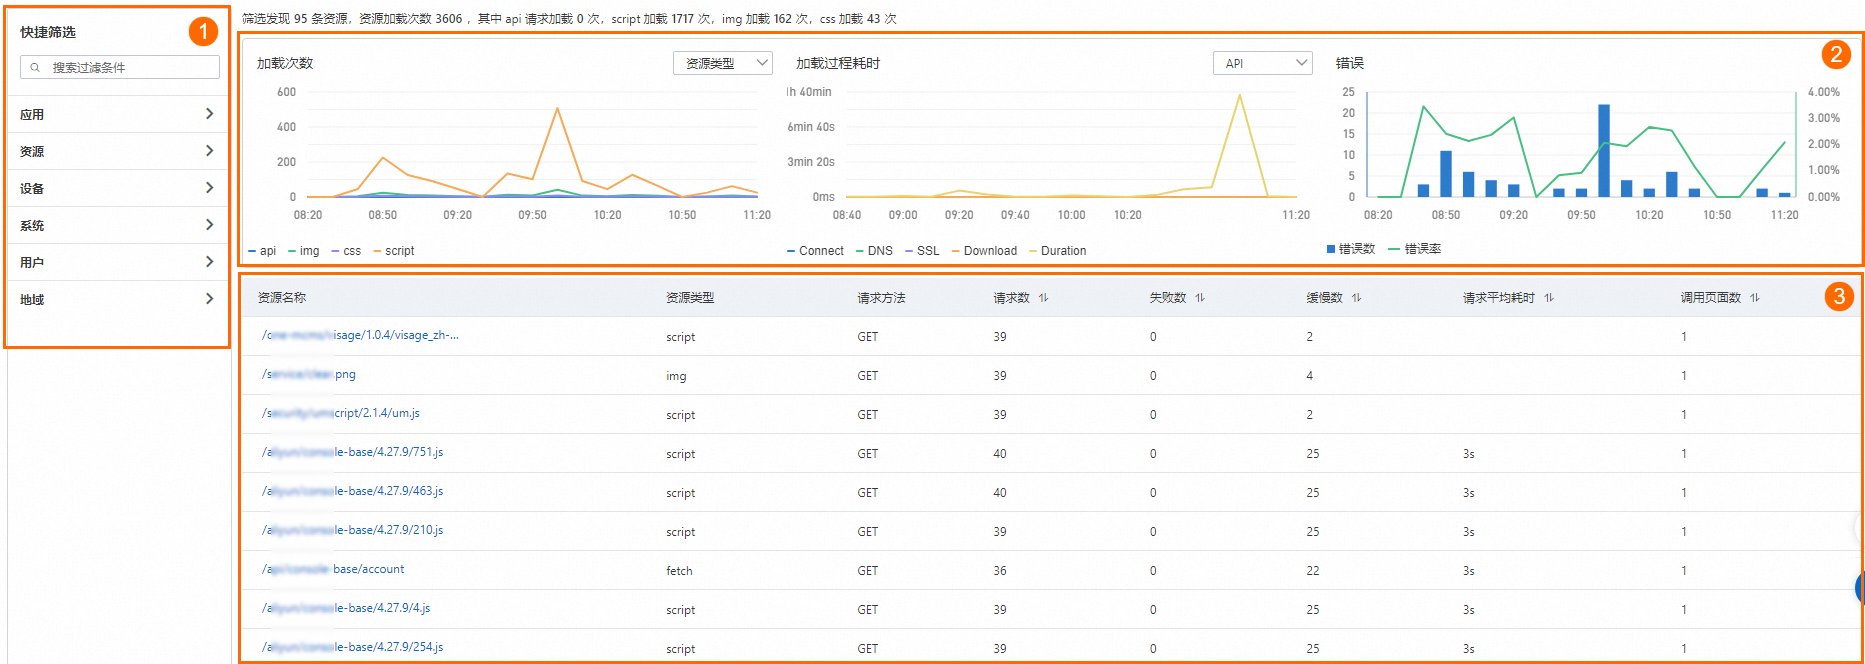Viewport: 1865px width, 664px height.
Task: Toggle the Download legend series
Action: pos(984,251)
